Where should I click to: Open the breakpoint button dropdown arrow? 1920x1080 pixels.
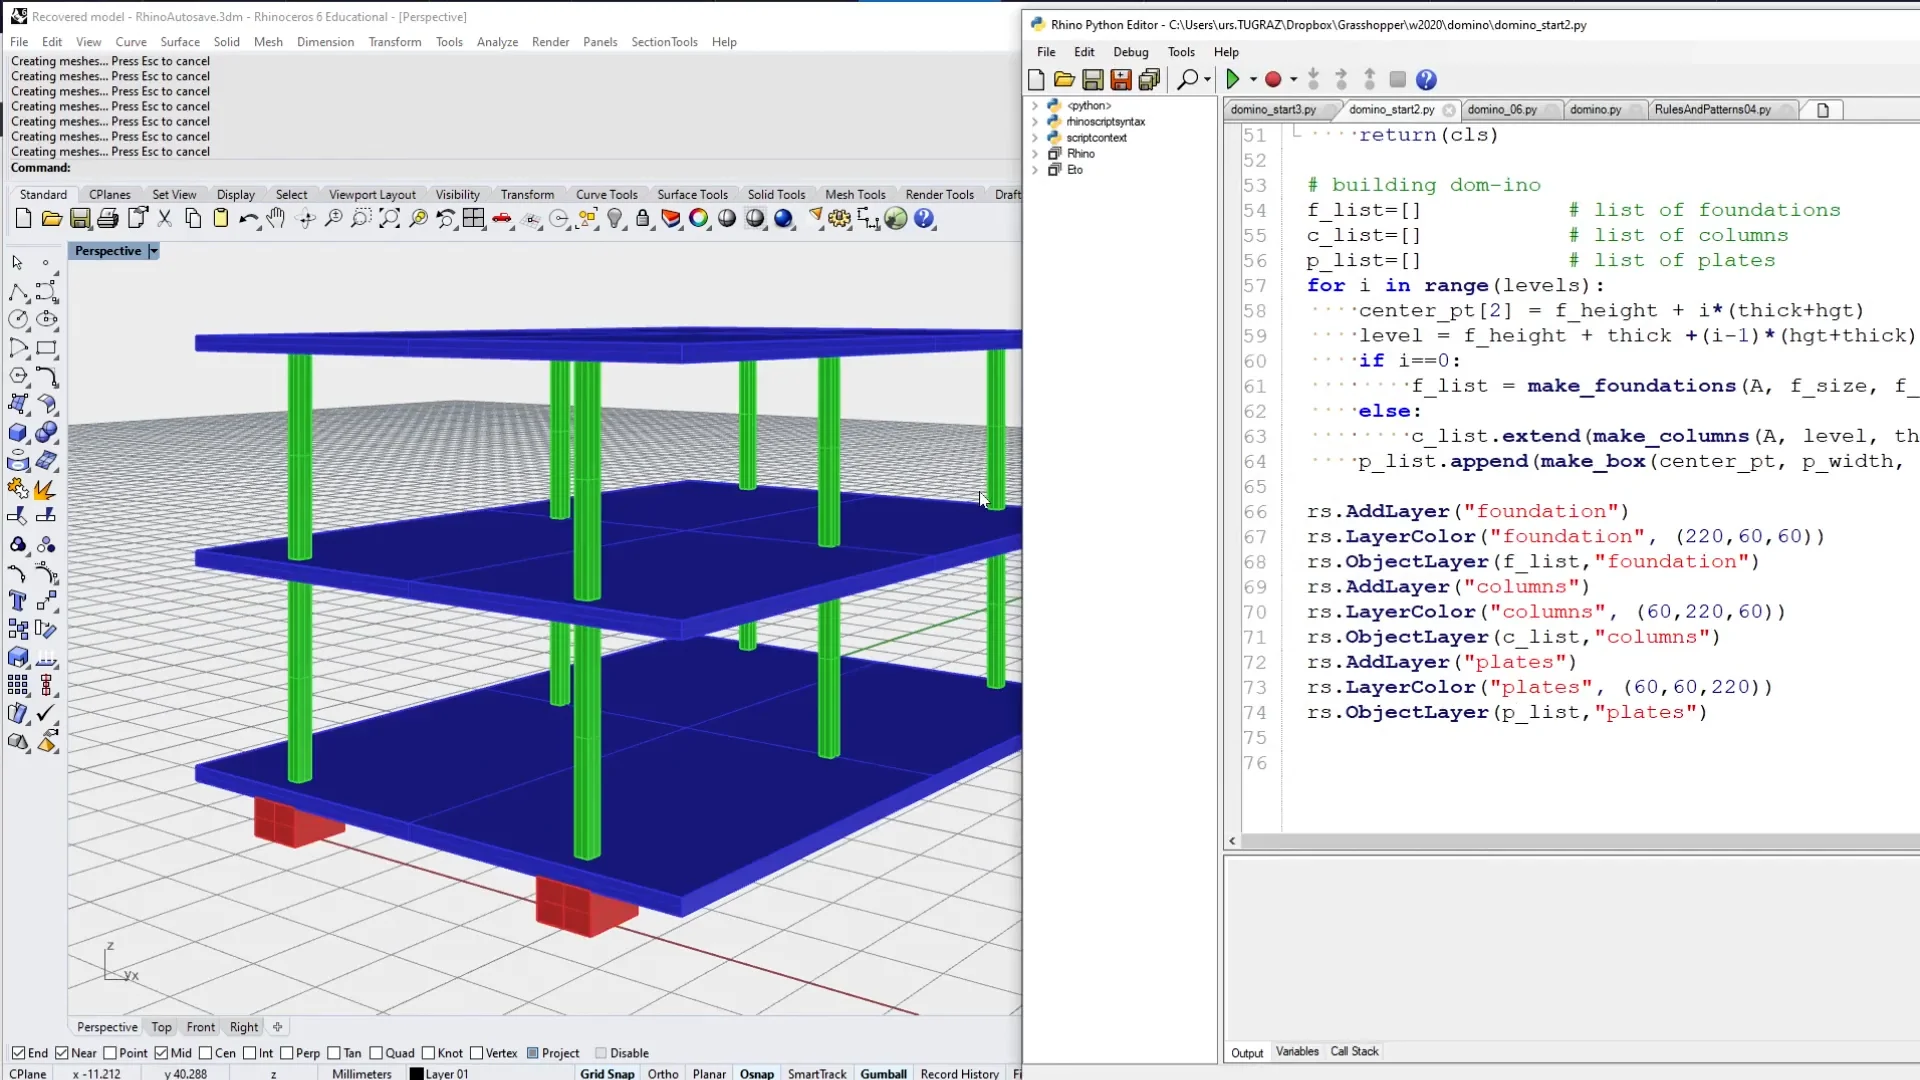tap(1293, 79)
